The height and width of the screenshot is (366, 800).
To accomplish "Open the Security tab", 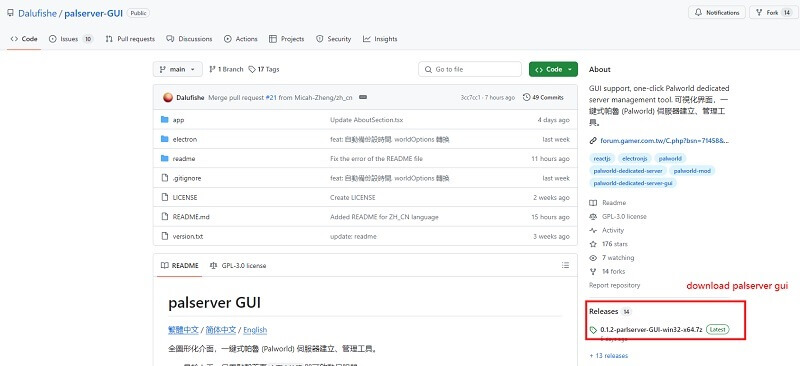I will tap(333, 39).
